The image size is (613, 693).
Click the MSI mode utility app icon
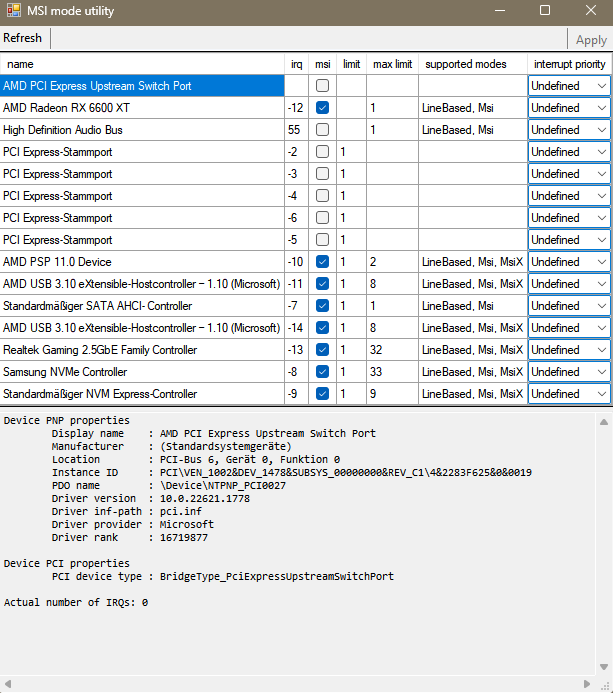pyautogui.click(x=14, y=10)
